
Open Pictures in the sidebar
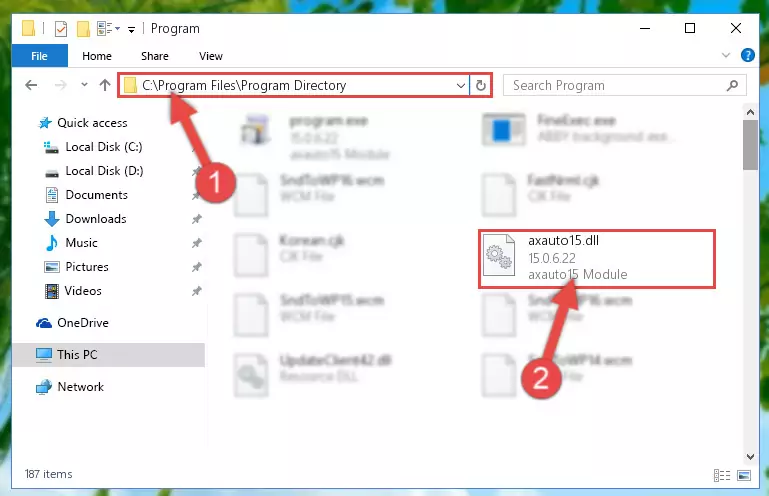pyautogui.click(x=77, y=267)
